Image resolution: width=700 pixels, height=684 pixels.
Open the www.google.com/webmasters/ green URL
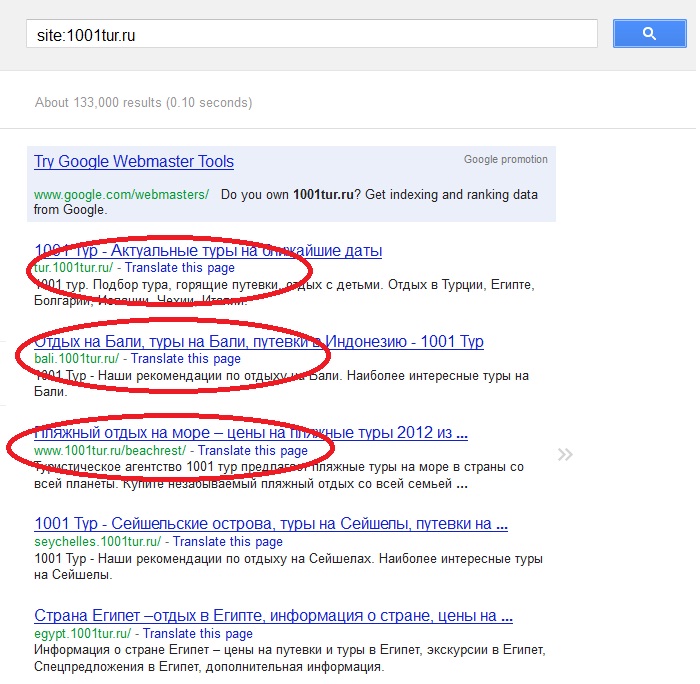point(121,195)
